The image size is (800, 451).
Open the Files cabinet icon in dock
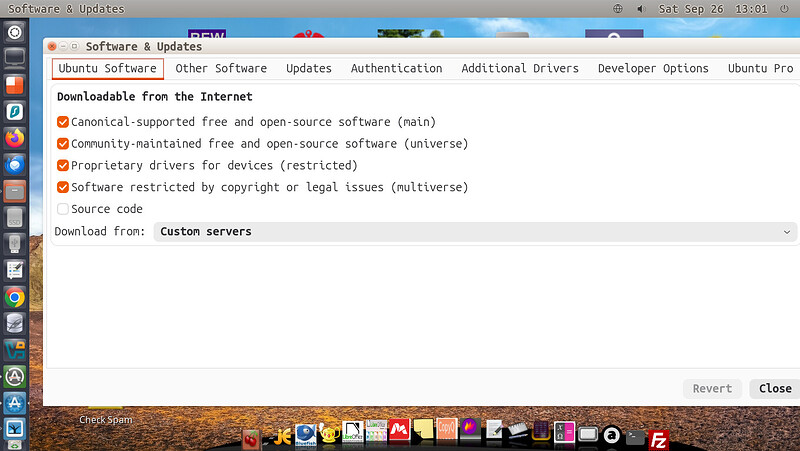coord(15,191)
